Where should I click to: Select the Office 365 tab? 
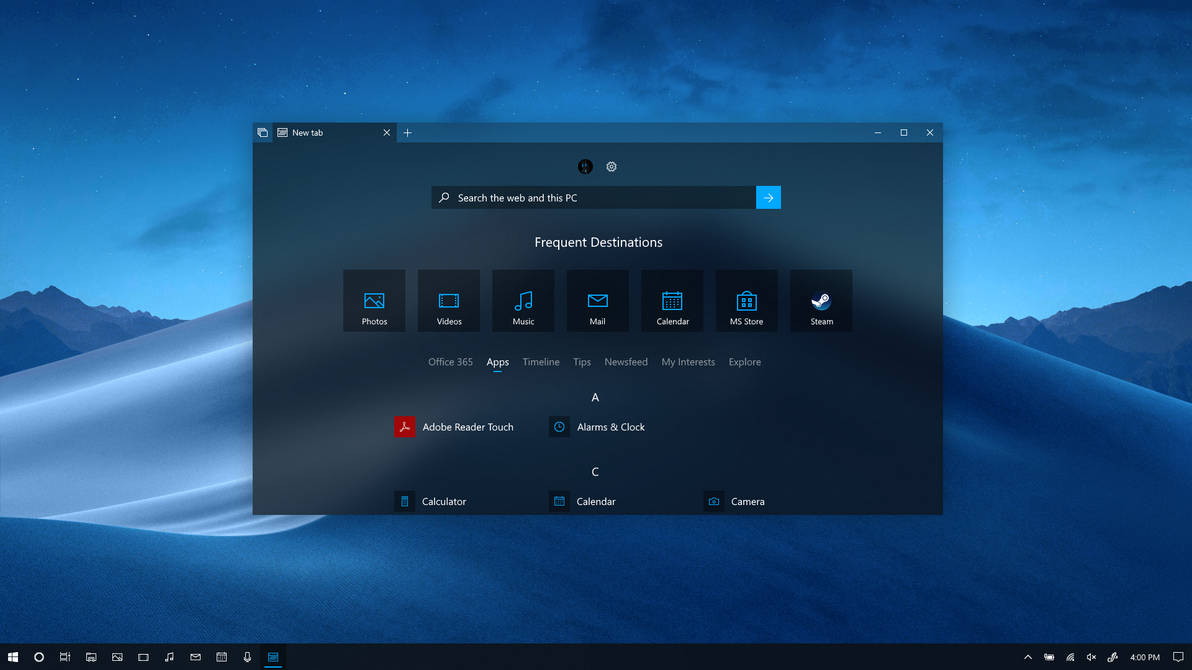tap(450, 362)
